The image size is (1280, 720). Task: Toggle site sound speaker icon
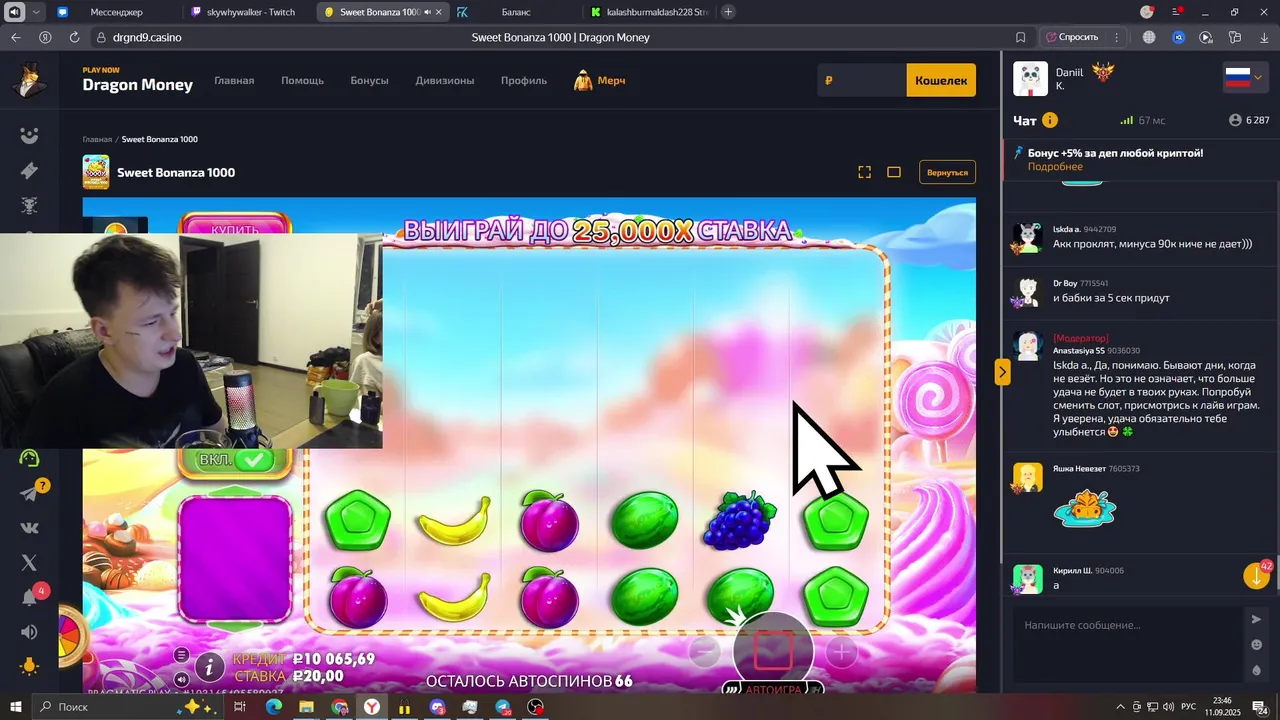click(x=29, y=632)
